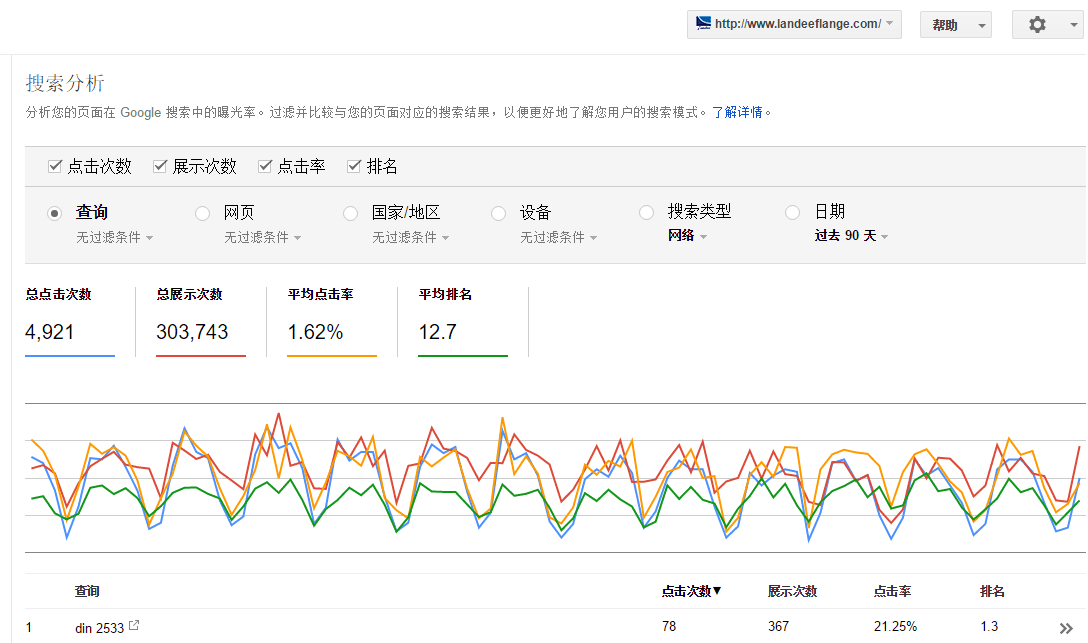Image resolution: width=1088 pixels, height=643 pixels.
Task: Sort table by 点击率 column
Action: 892,591
